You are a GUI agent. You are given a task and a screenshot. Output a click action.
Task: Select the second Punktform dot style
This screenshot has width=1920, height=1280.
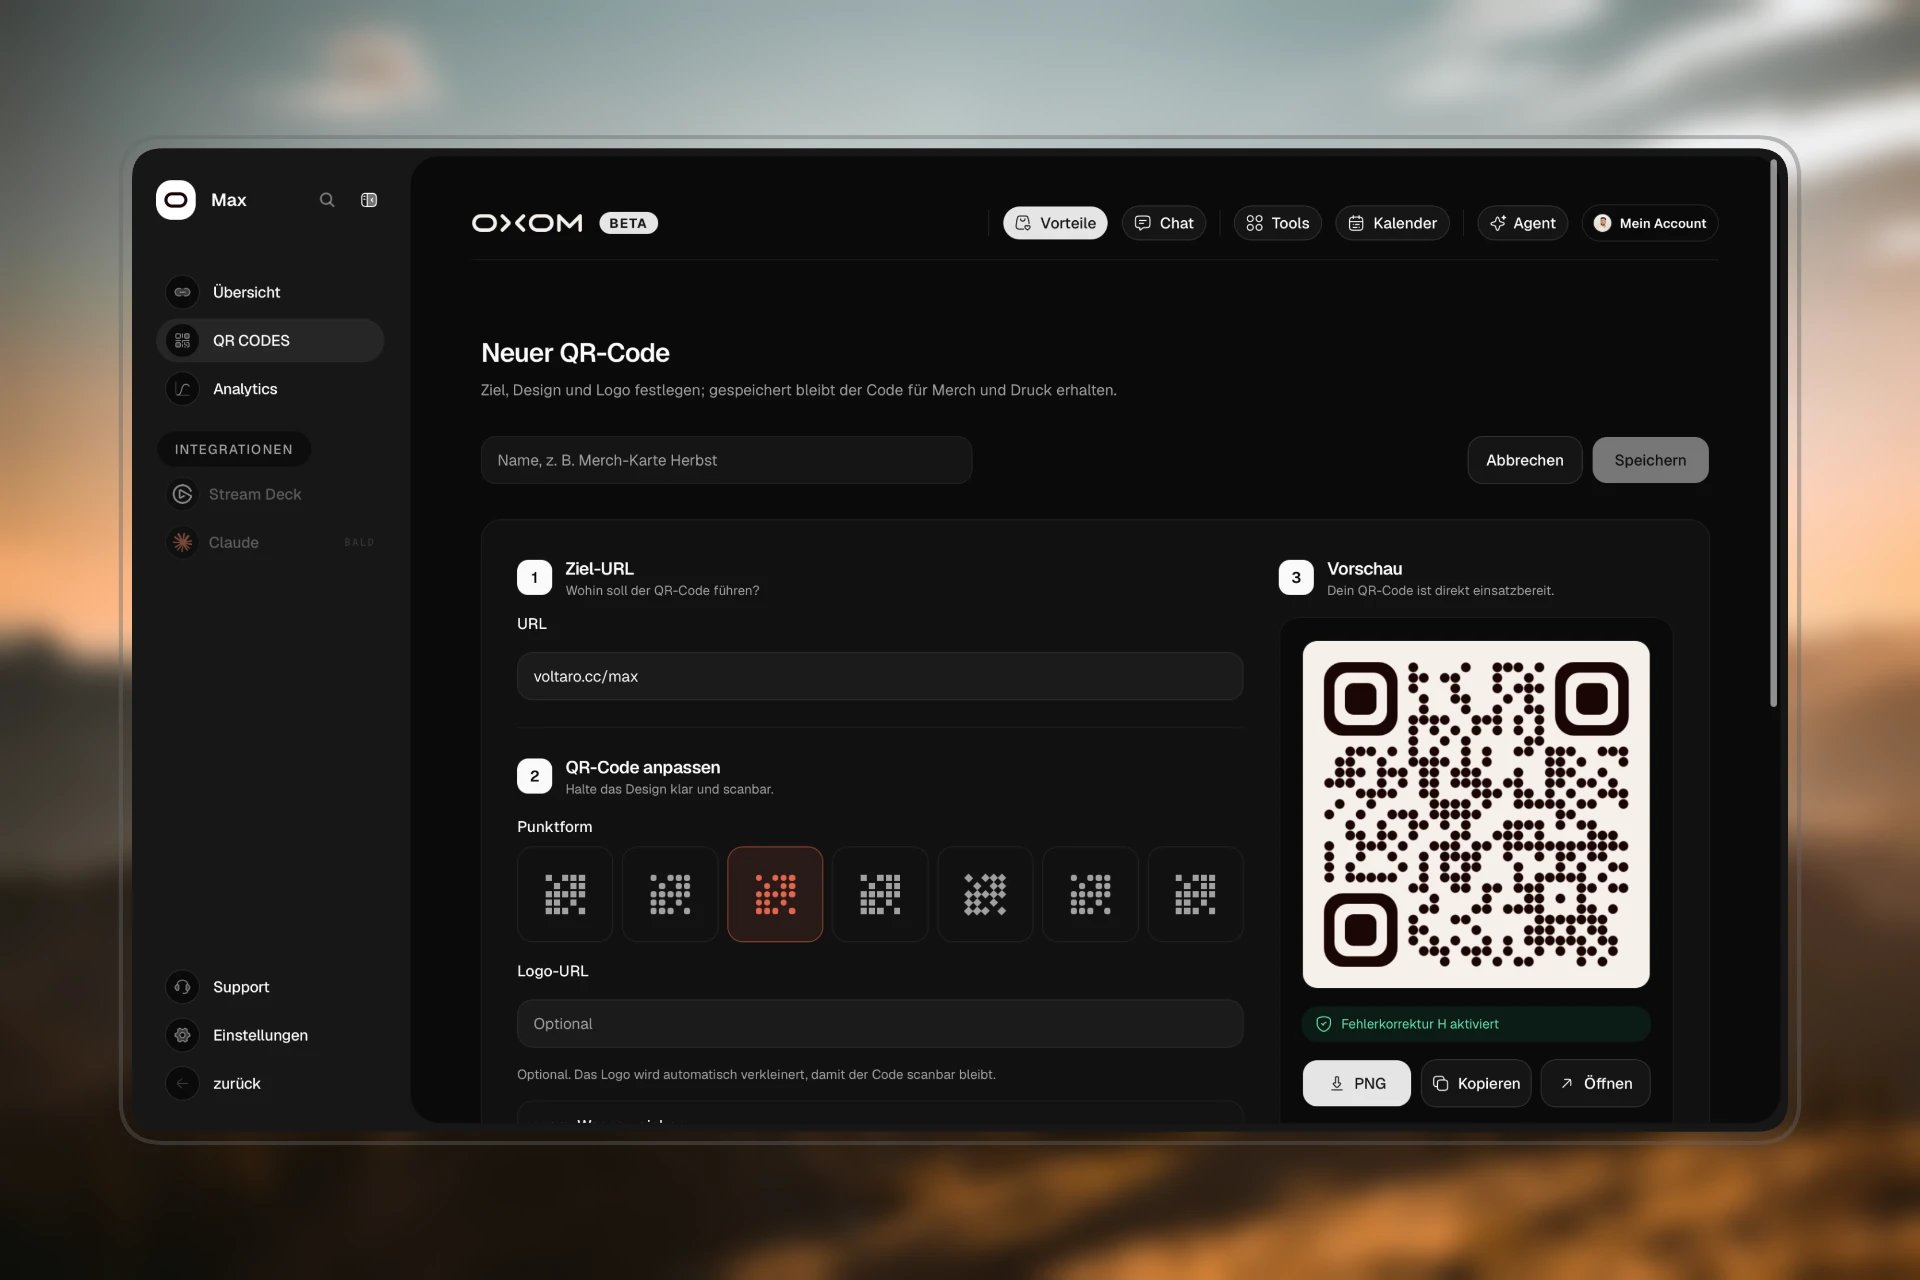tap(670, 894)
